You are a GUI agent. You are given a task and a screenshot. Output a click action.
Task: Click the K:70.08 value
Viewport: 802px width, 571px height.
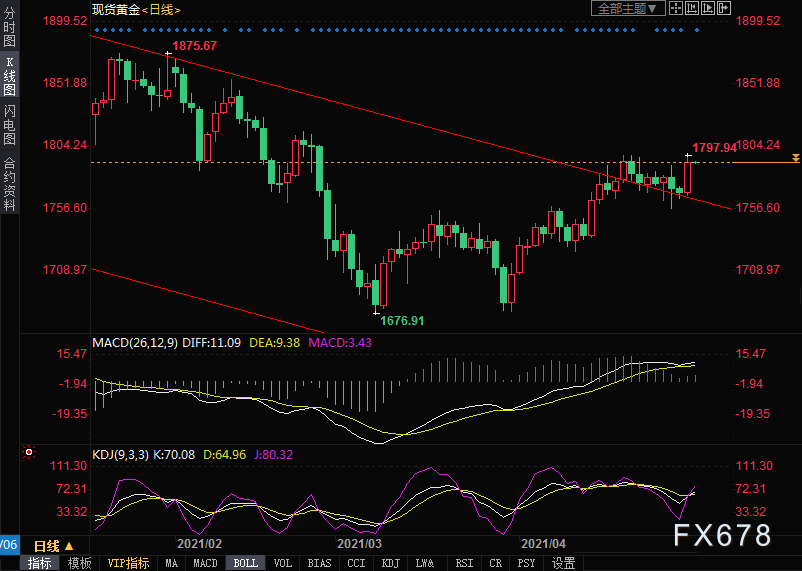click(174, 454)
